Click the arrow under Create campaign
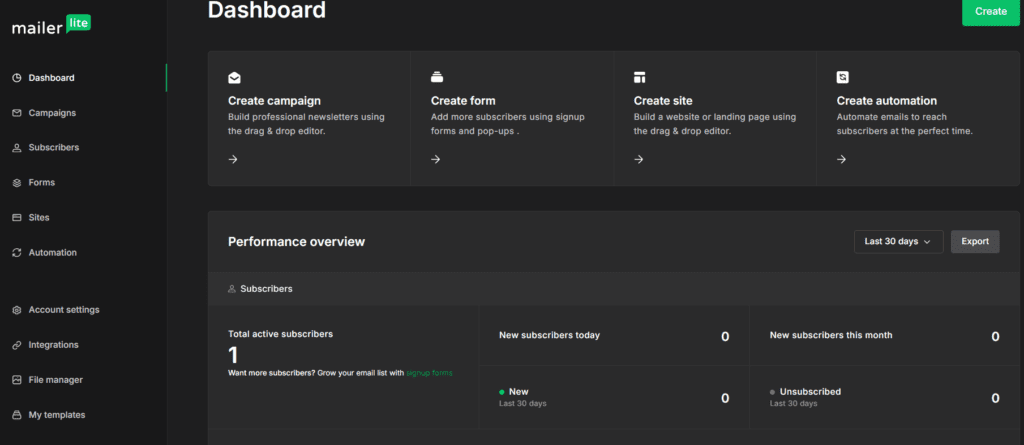Viewport: 1024px width, 445px height. coord(233,159)
